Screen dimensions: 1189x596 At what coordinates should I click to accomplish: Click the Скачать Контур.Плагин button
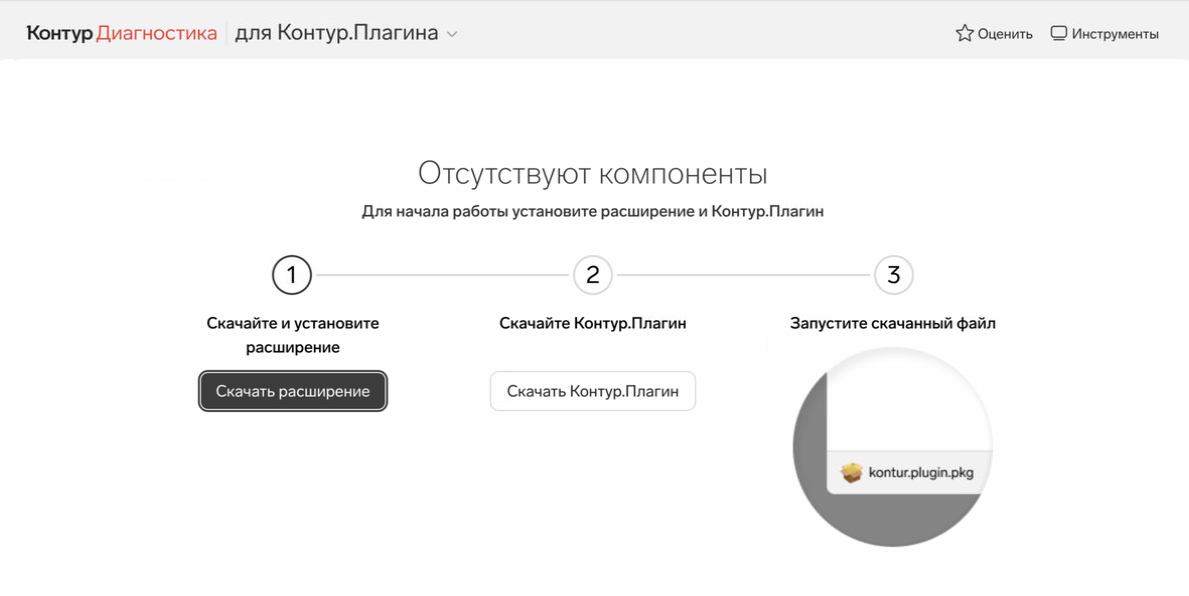(x=593, y=391)
